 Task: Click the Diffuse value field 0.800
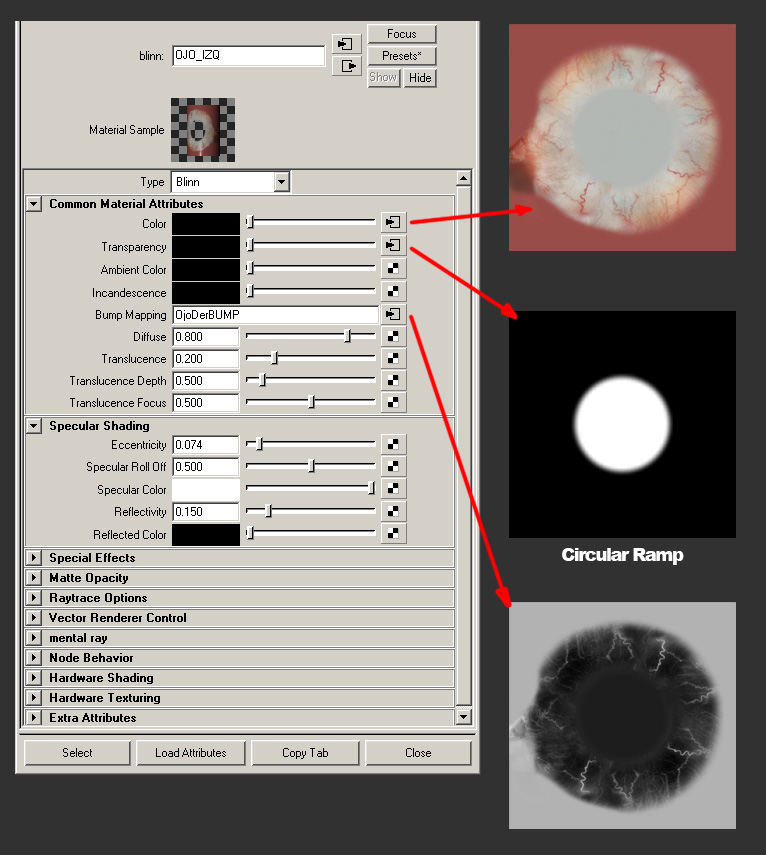coord(206,336)
